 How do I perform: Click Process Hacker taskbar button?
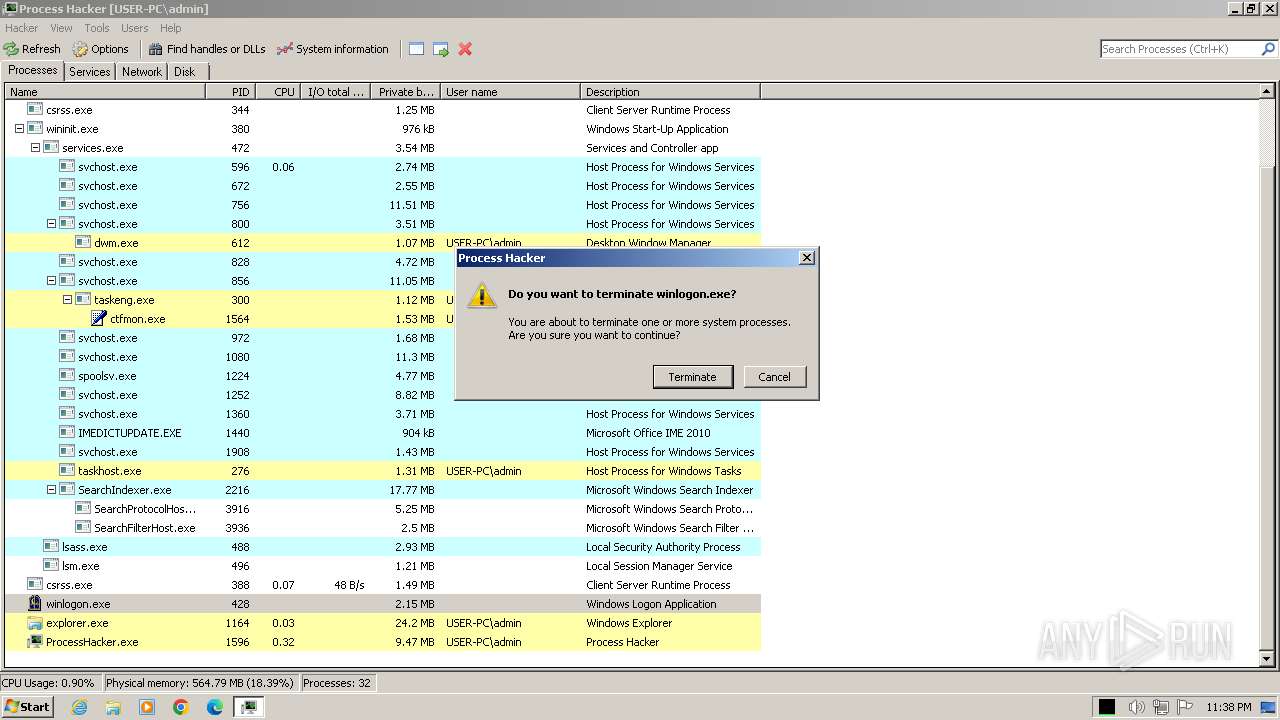click(x=248, y=707)
